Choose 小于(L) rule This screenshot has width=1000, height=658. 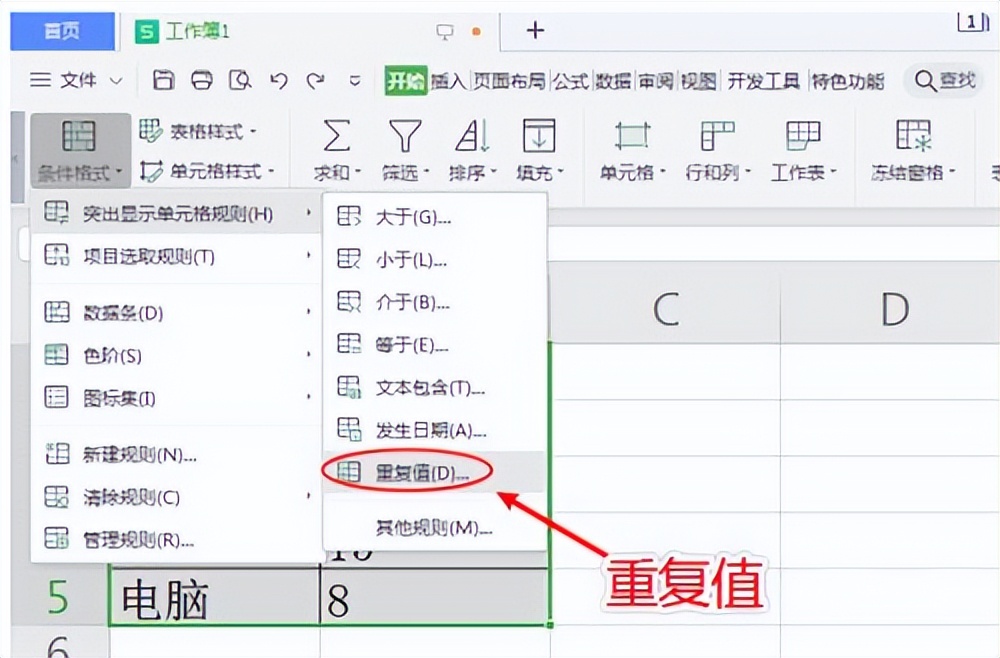435,260
